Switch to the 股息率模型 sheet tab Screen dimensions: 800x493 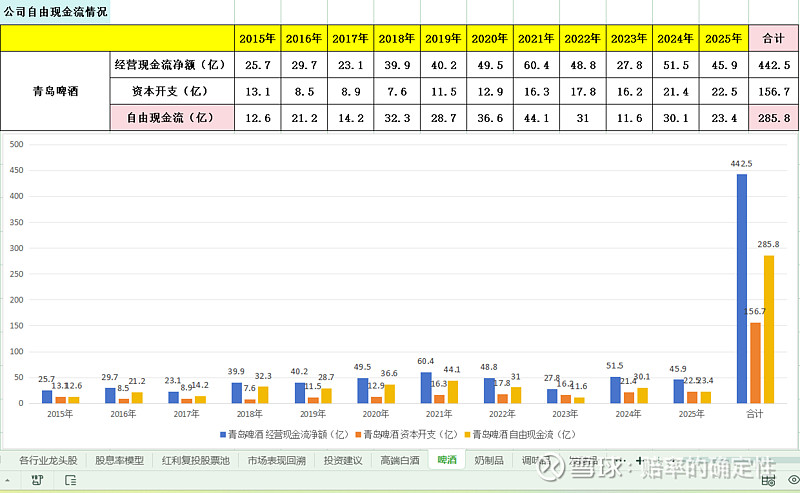[119, 460]
